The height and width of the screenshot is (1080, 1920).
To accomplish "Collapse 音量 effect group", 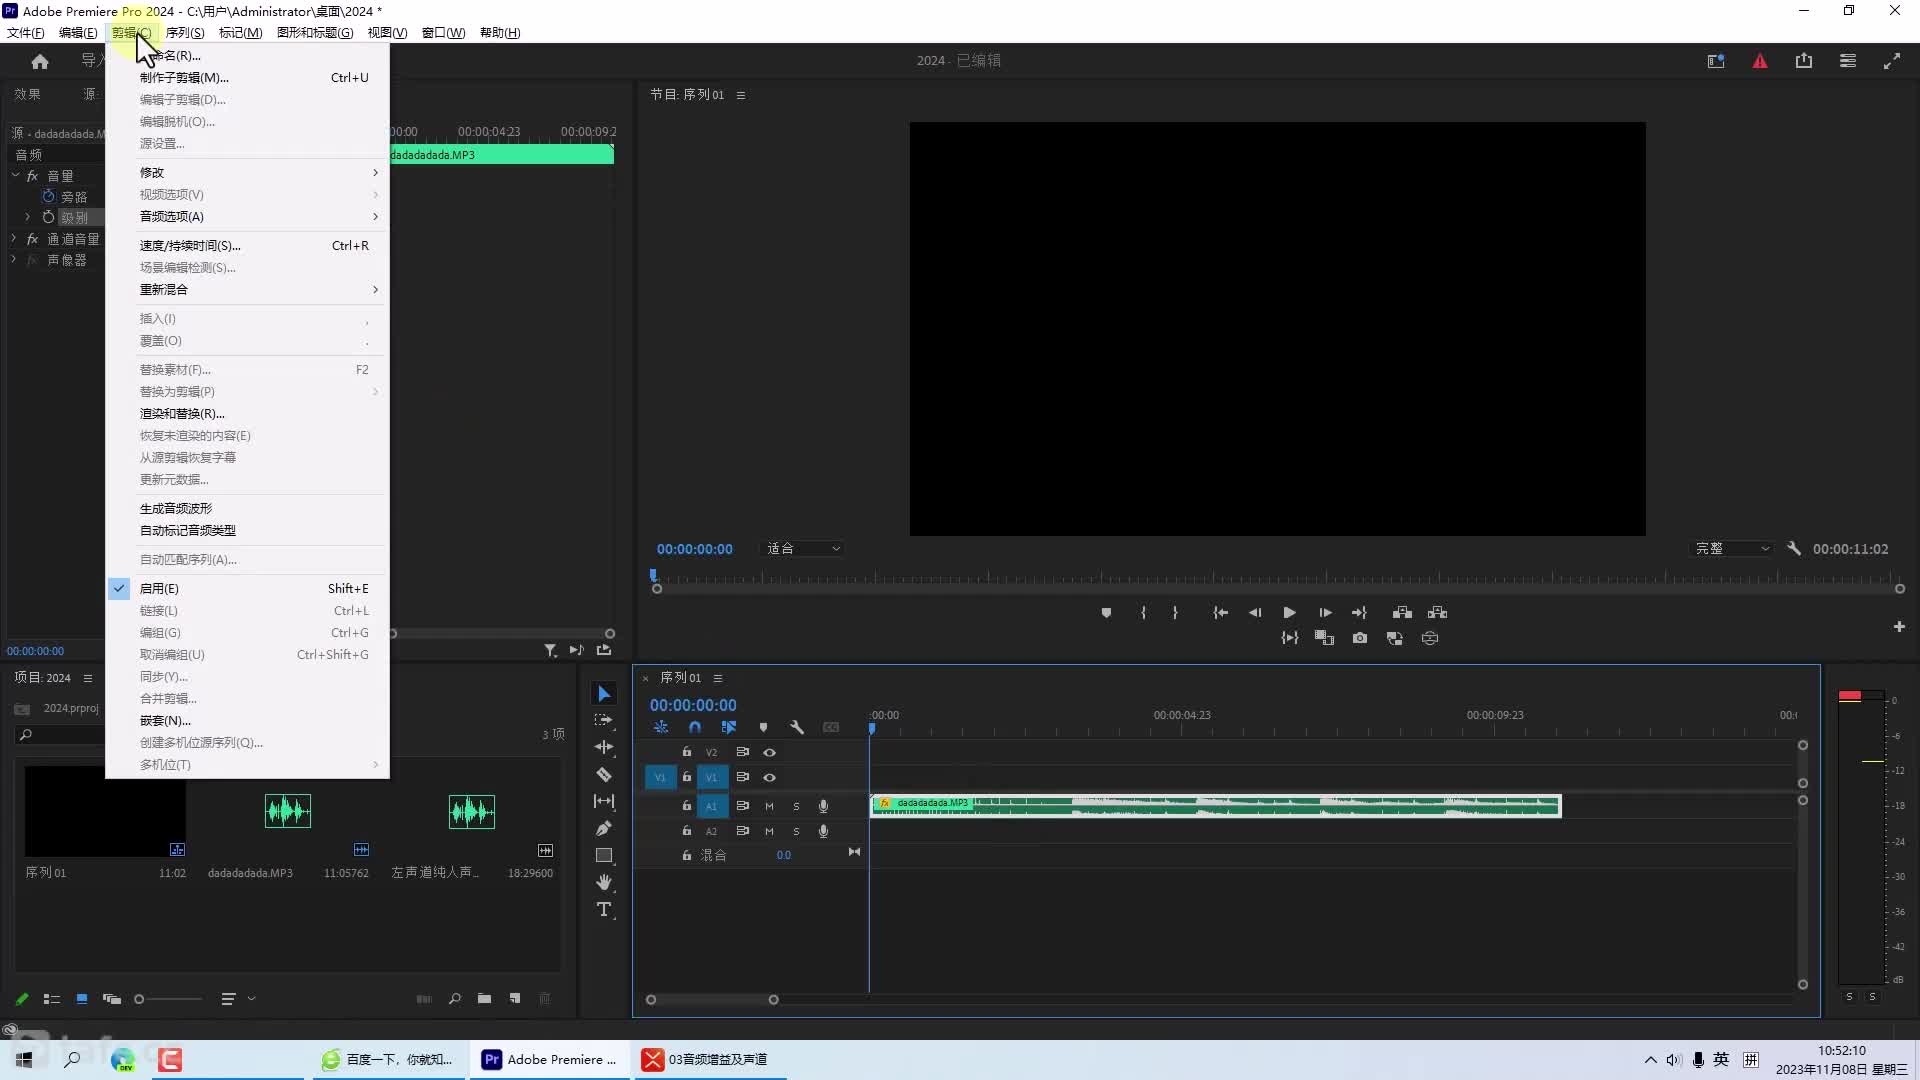I will [15, 176].
